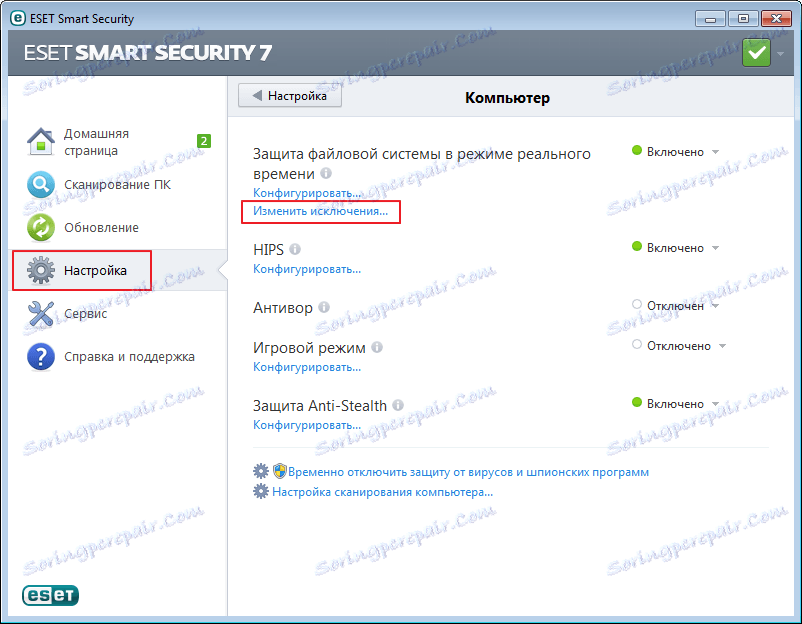Open Конфигурировать link under Защита Anti-Stealth
The image size is (802, 624).
(x=307, y=425)
